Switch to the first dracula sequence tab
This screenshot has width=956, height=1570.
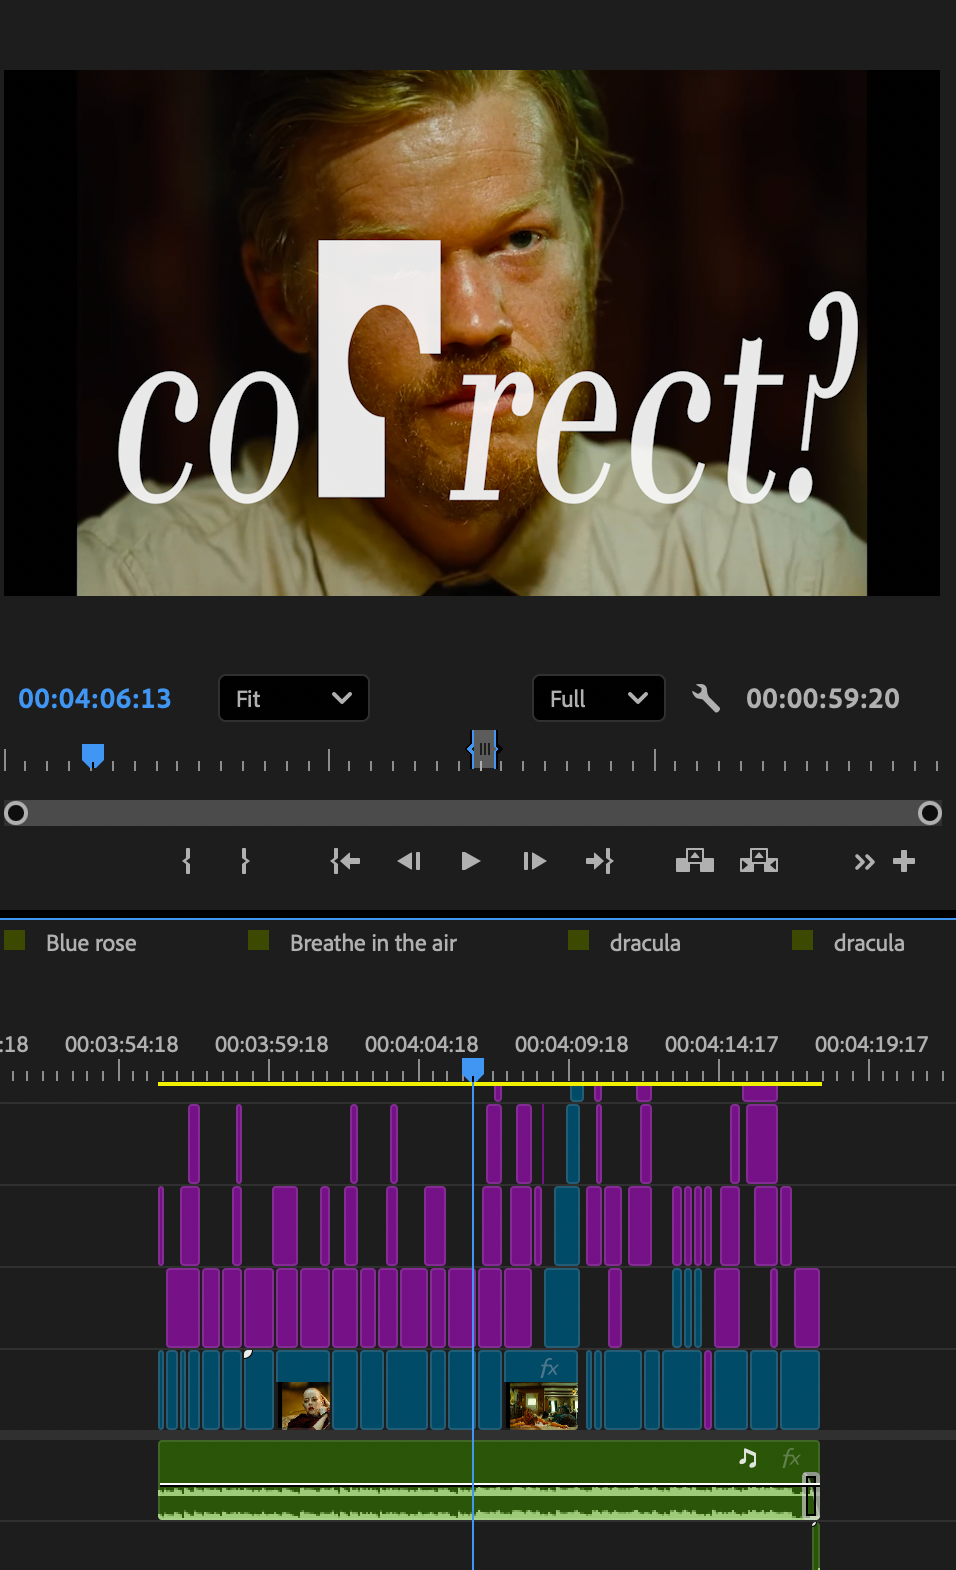point(645,943)
